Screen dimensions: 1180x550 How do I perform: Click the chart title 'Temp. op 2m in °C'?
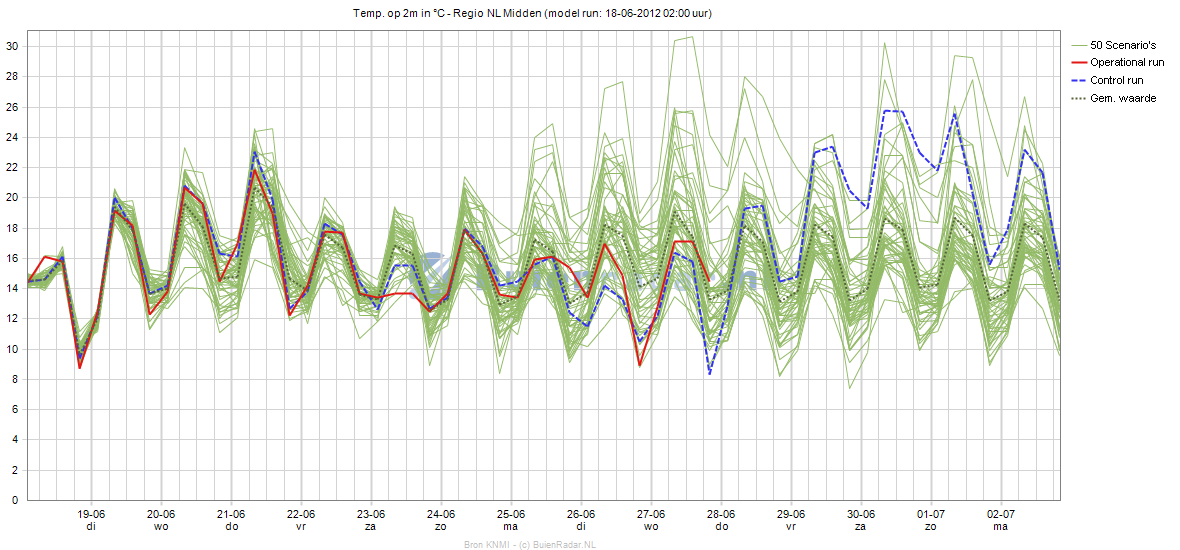click(400, 14)
